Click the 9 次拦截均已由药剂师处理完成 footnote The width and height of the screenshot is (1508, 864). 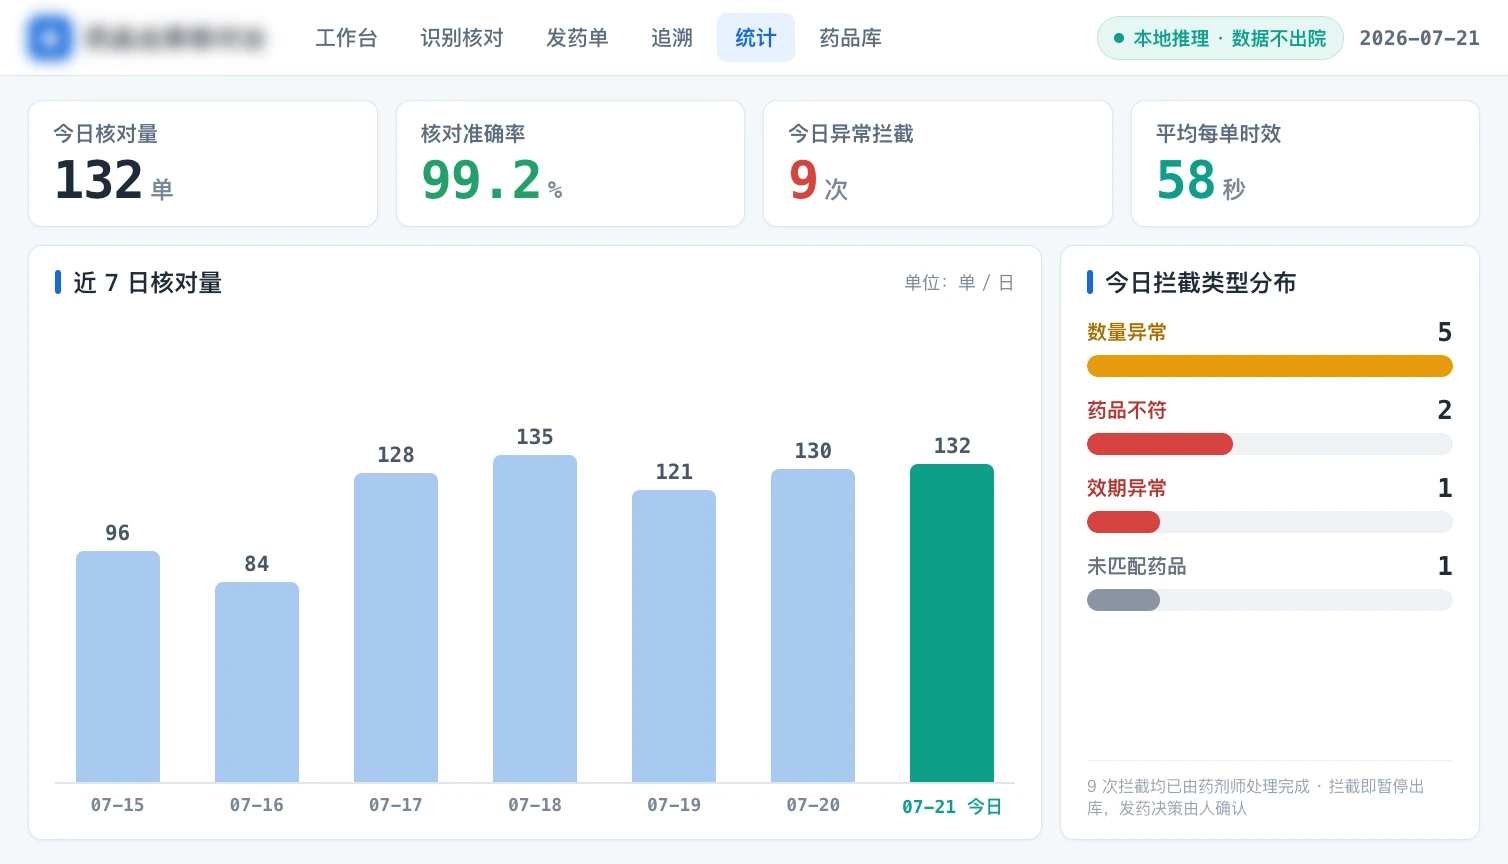click(x=1256, y=797)
